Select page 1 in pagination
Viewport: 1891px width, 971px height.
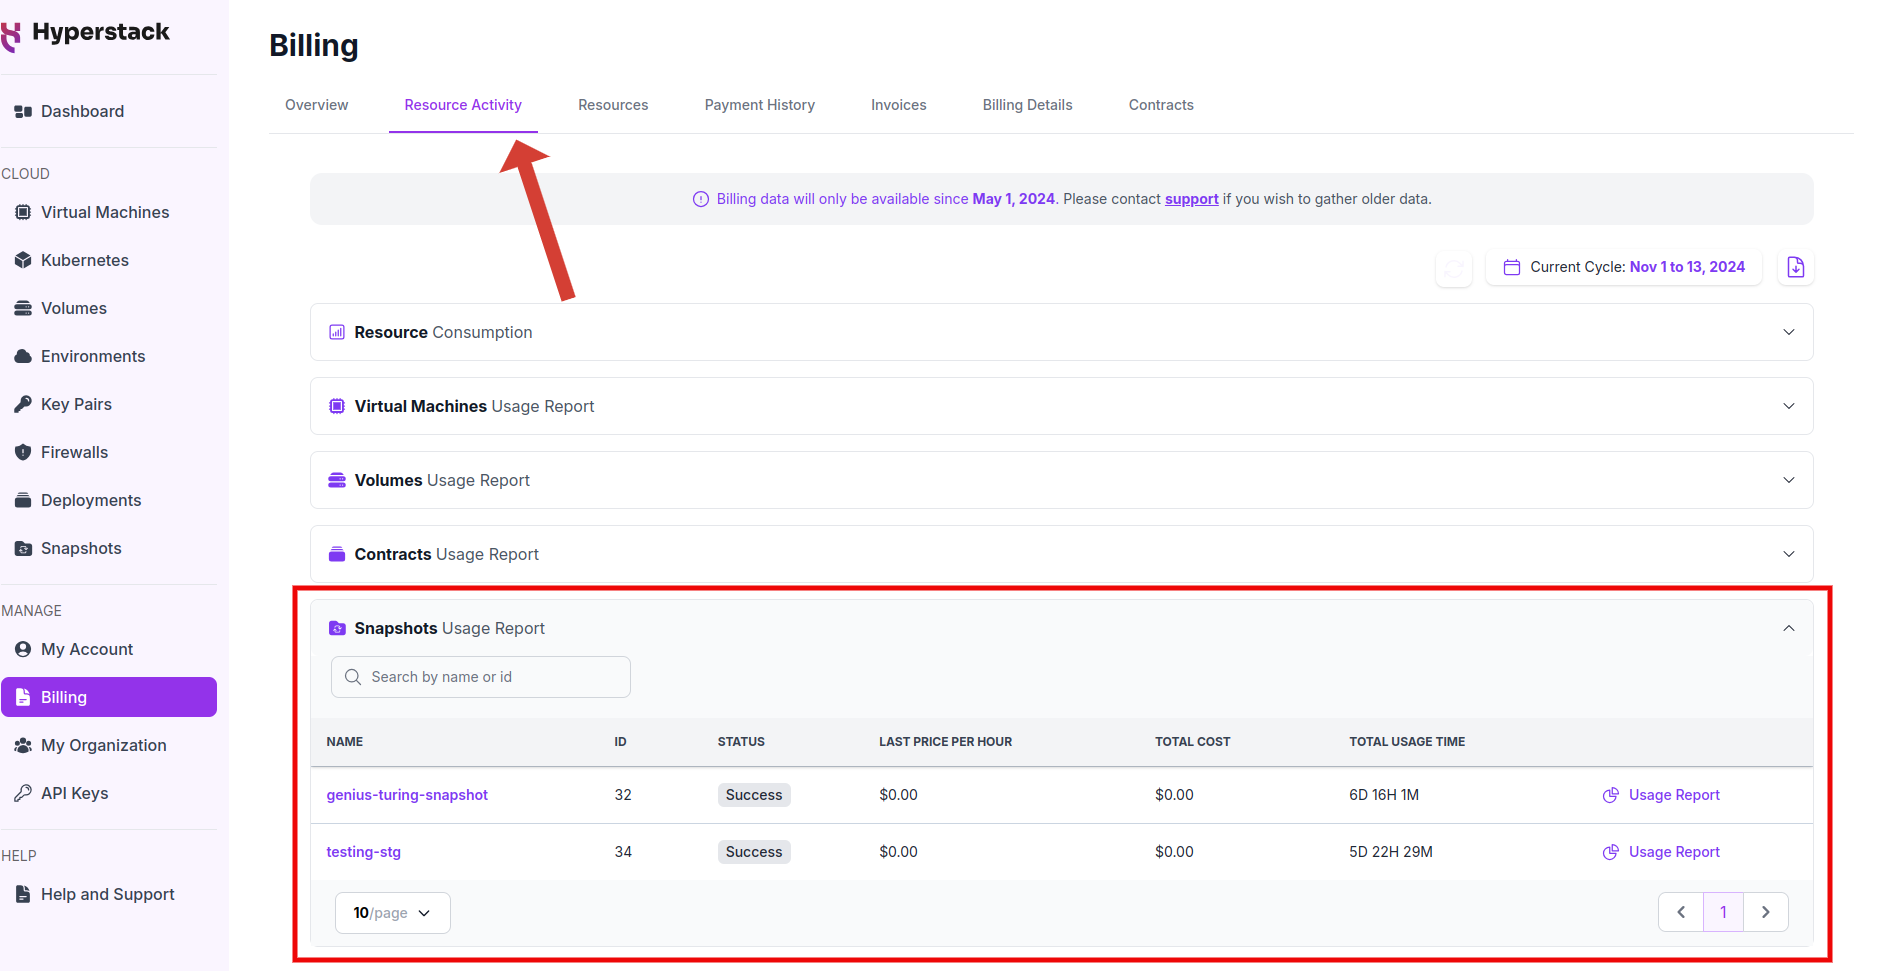coord(1723,912)
